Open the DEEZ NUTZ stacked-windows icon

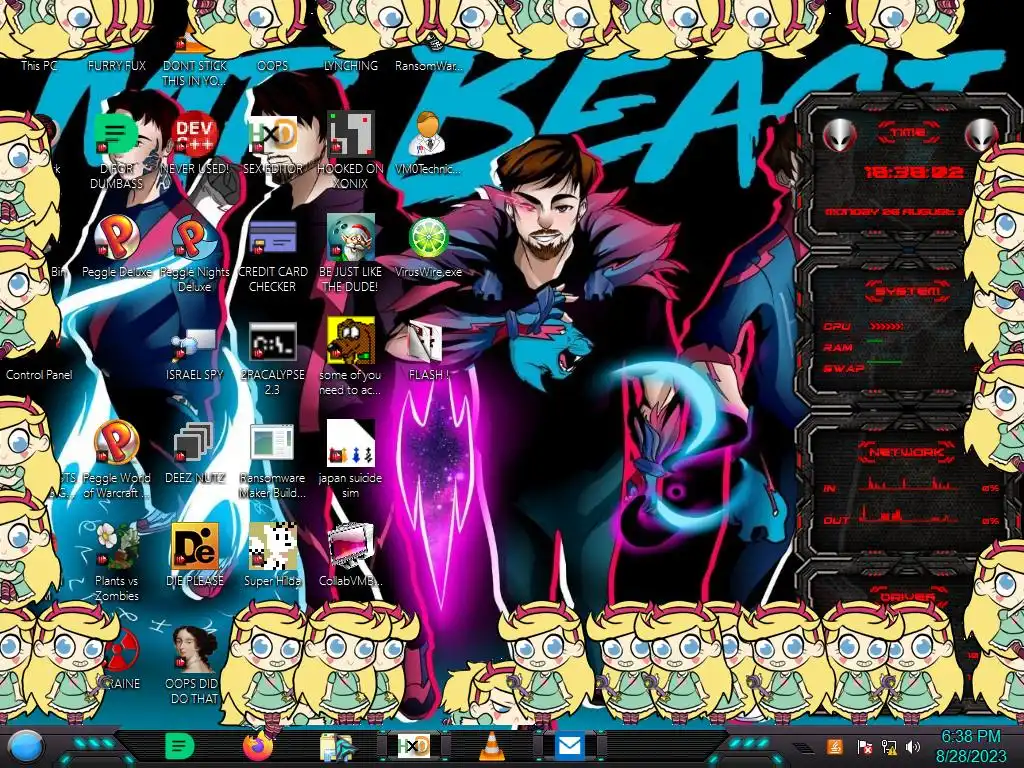point(194,443)
